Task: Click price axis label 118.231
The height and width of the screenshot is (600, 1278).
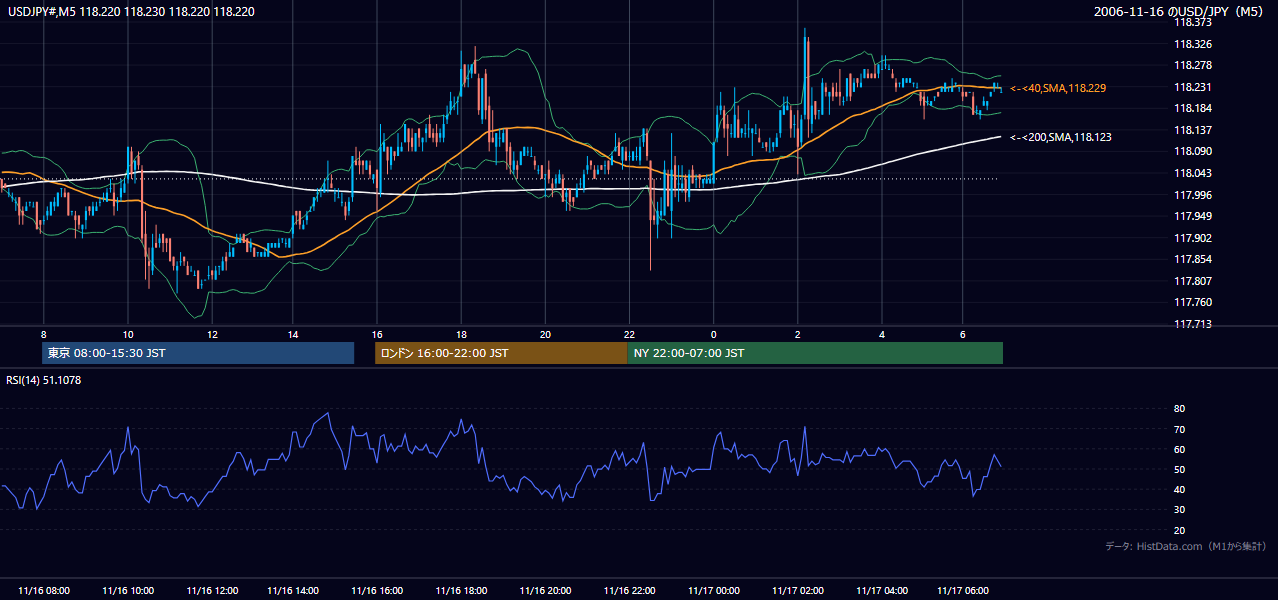Action: pyautogui.click(x=1192, y=88)
